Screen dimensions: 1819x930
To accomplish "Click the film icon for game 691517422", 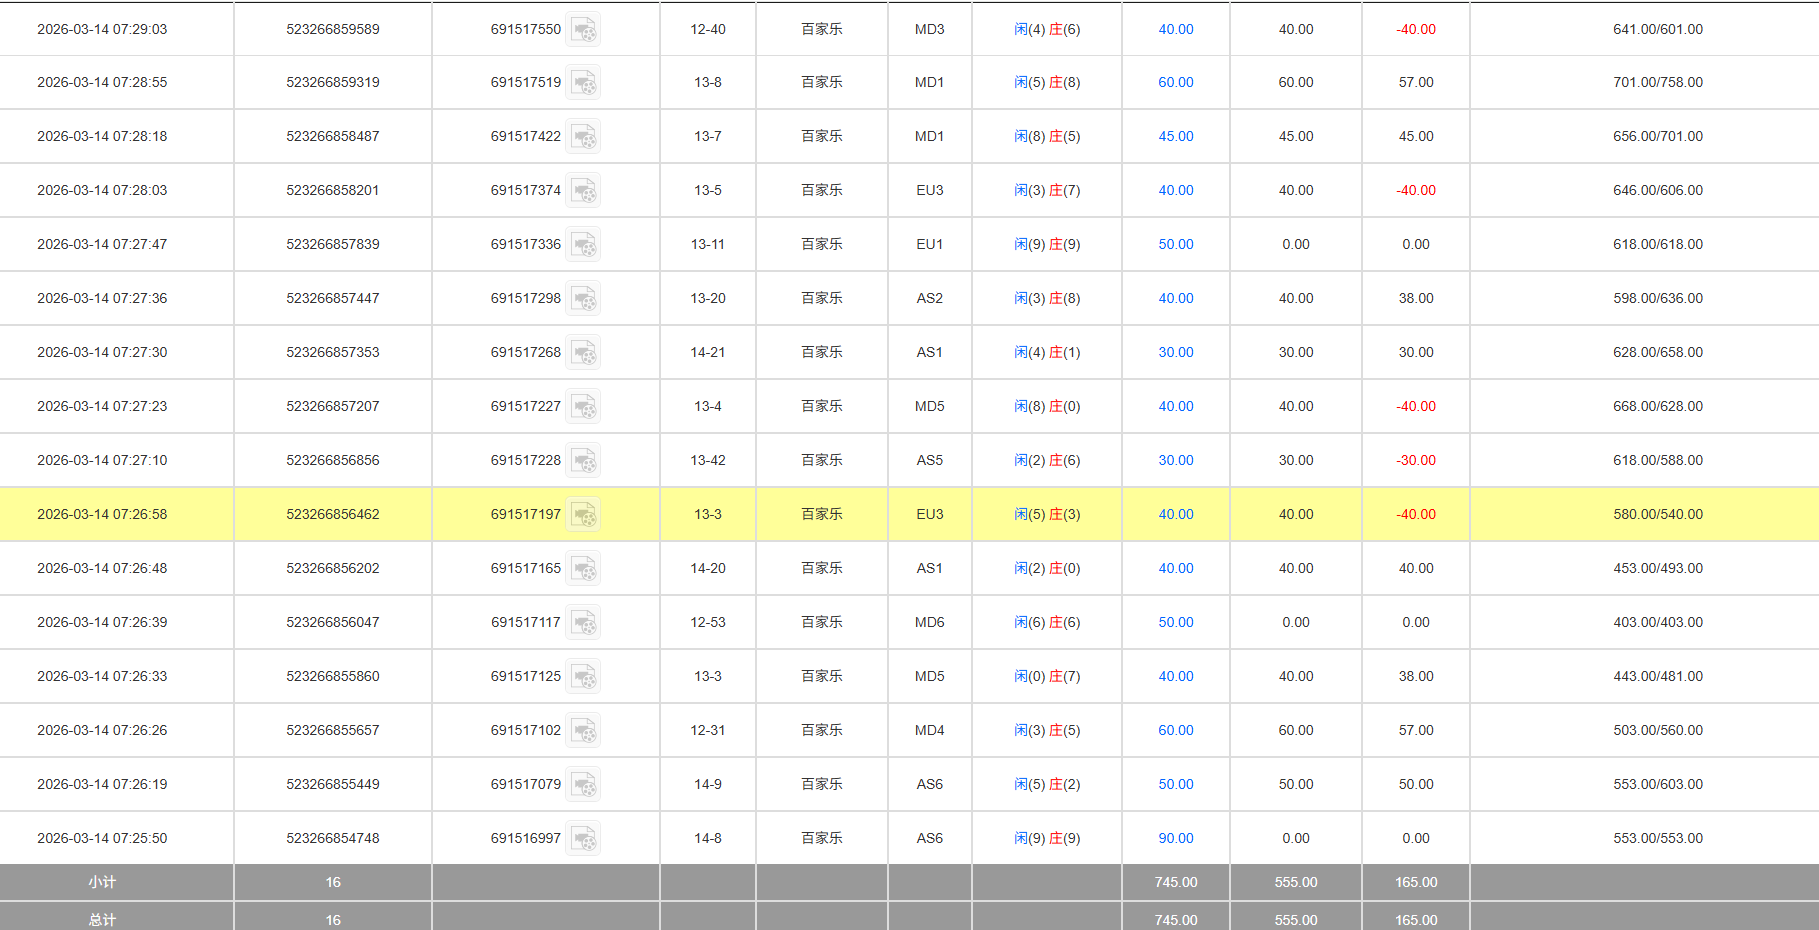I will (x=584, y=136).
